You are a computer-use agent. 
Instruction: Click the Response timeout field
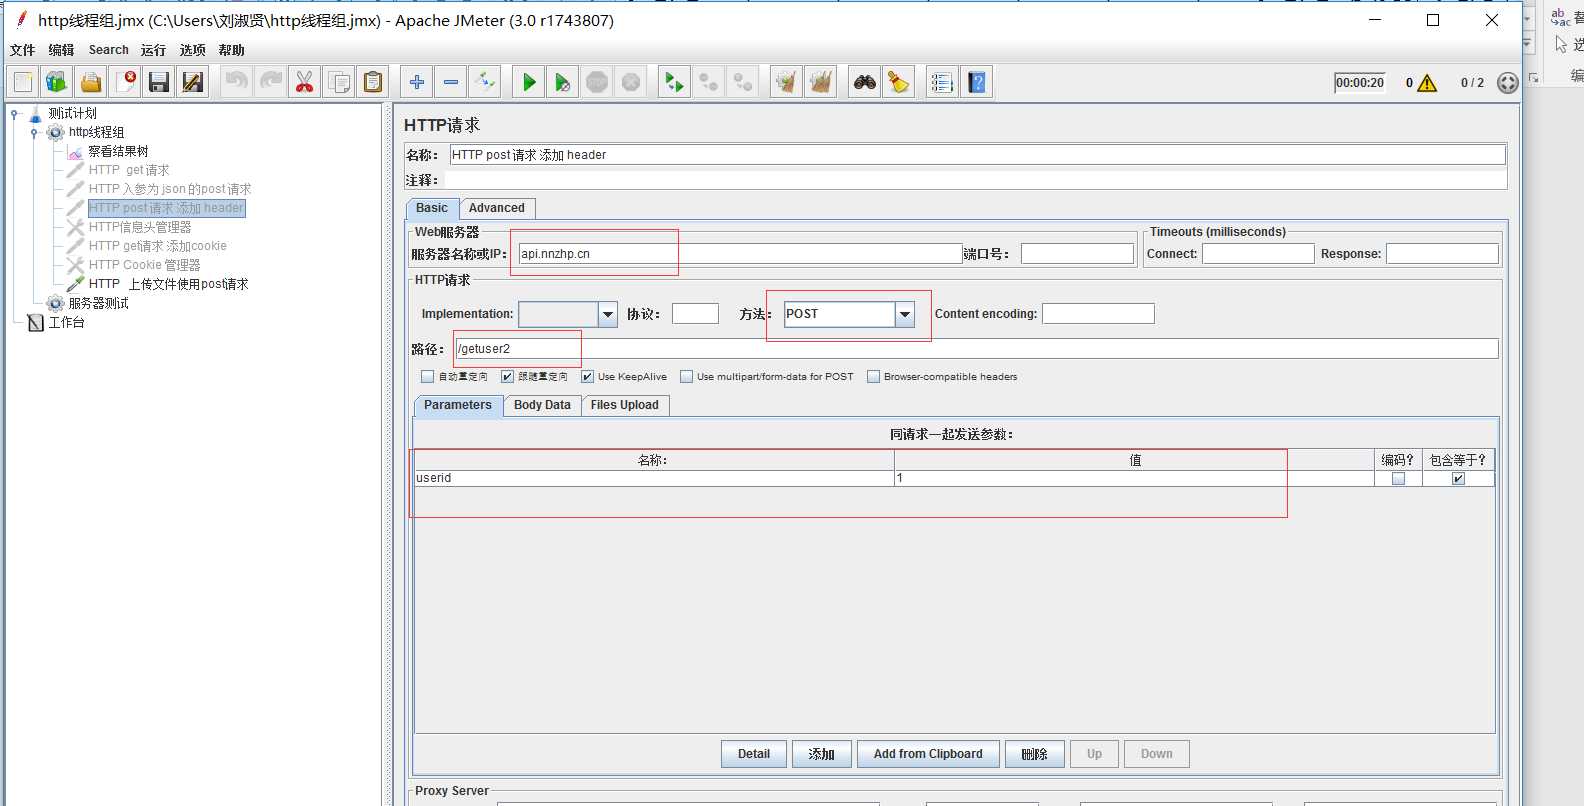click(x=1442, y=254)
